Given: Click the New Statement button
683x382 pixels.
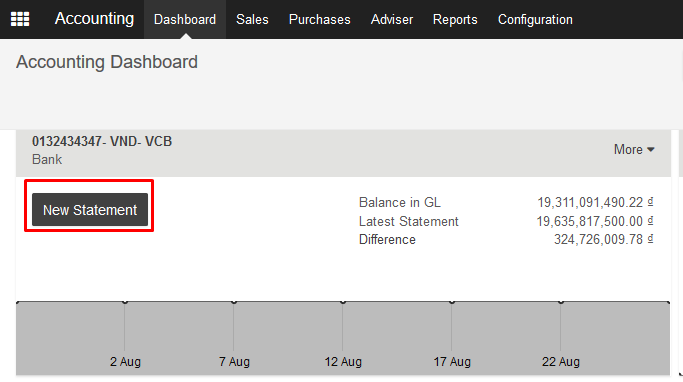Looking at the screenshot, I should pyautogui.click(x=90, y=210).
